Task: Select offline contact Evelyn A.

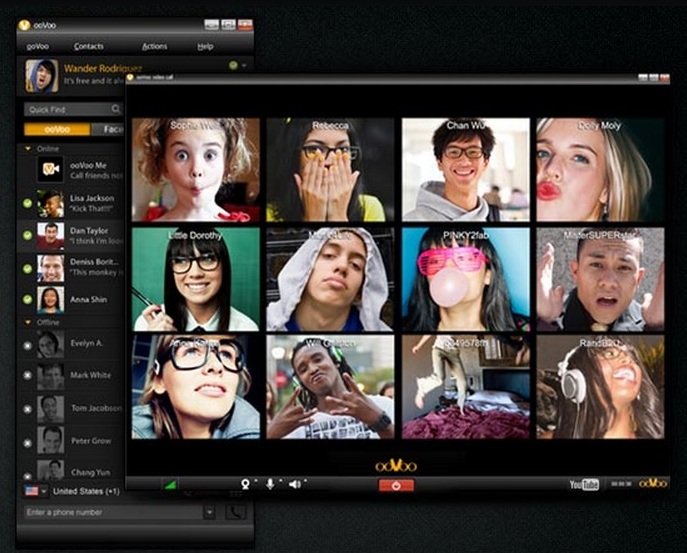Action: click(x=71, y=344)
